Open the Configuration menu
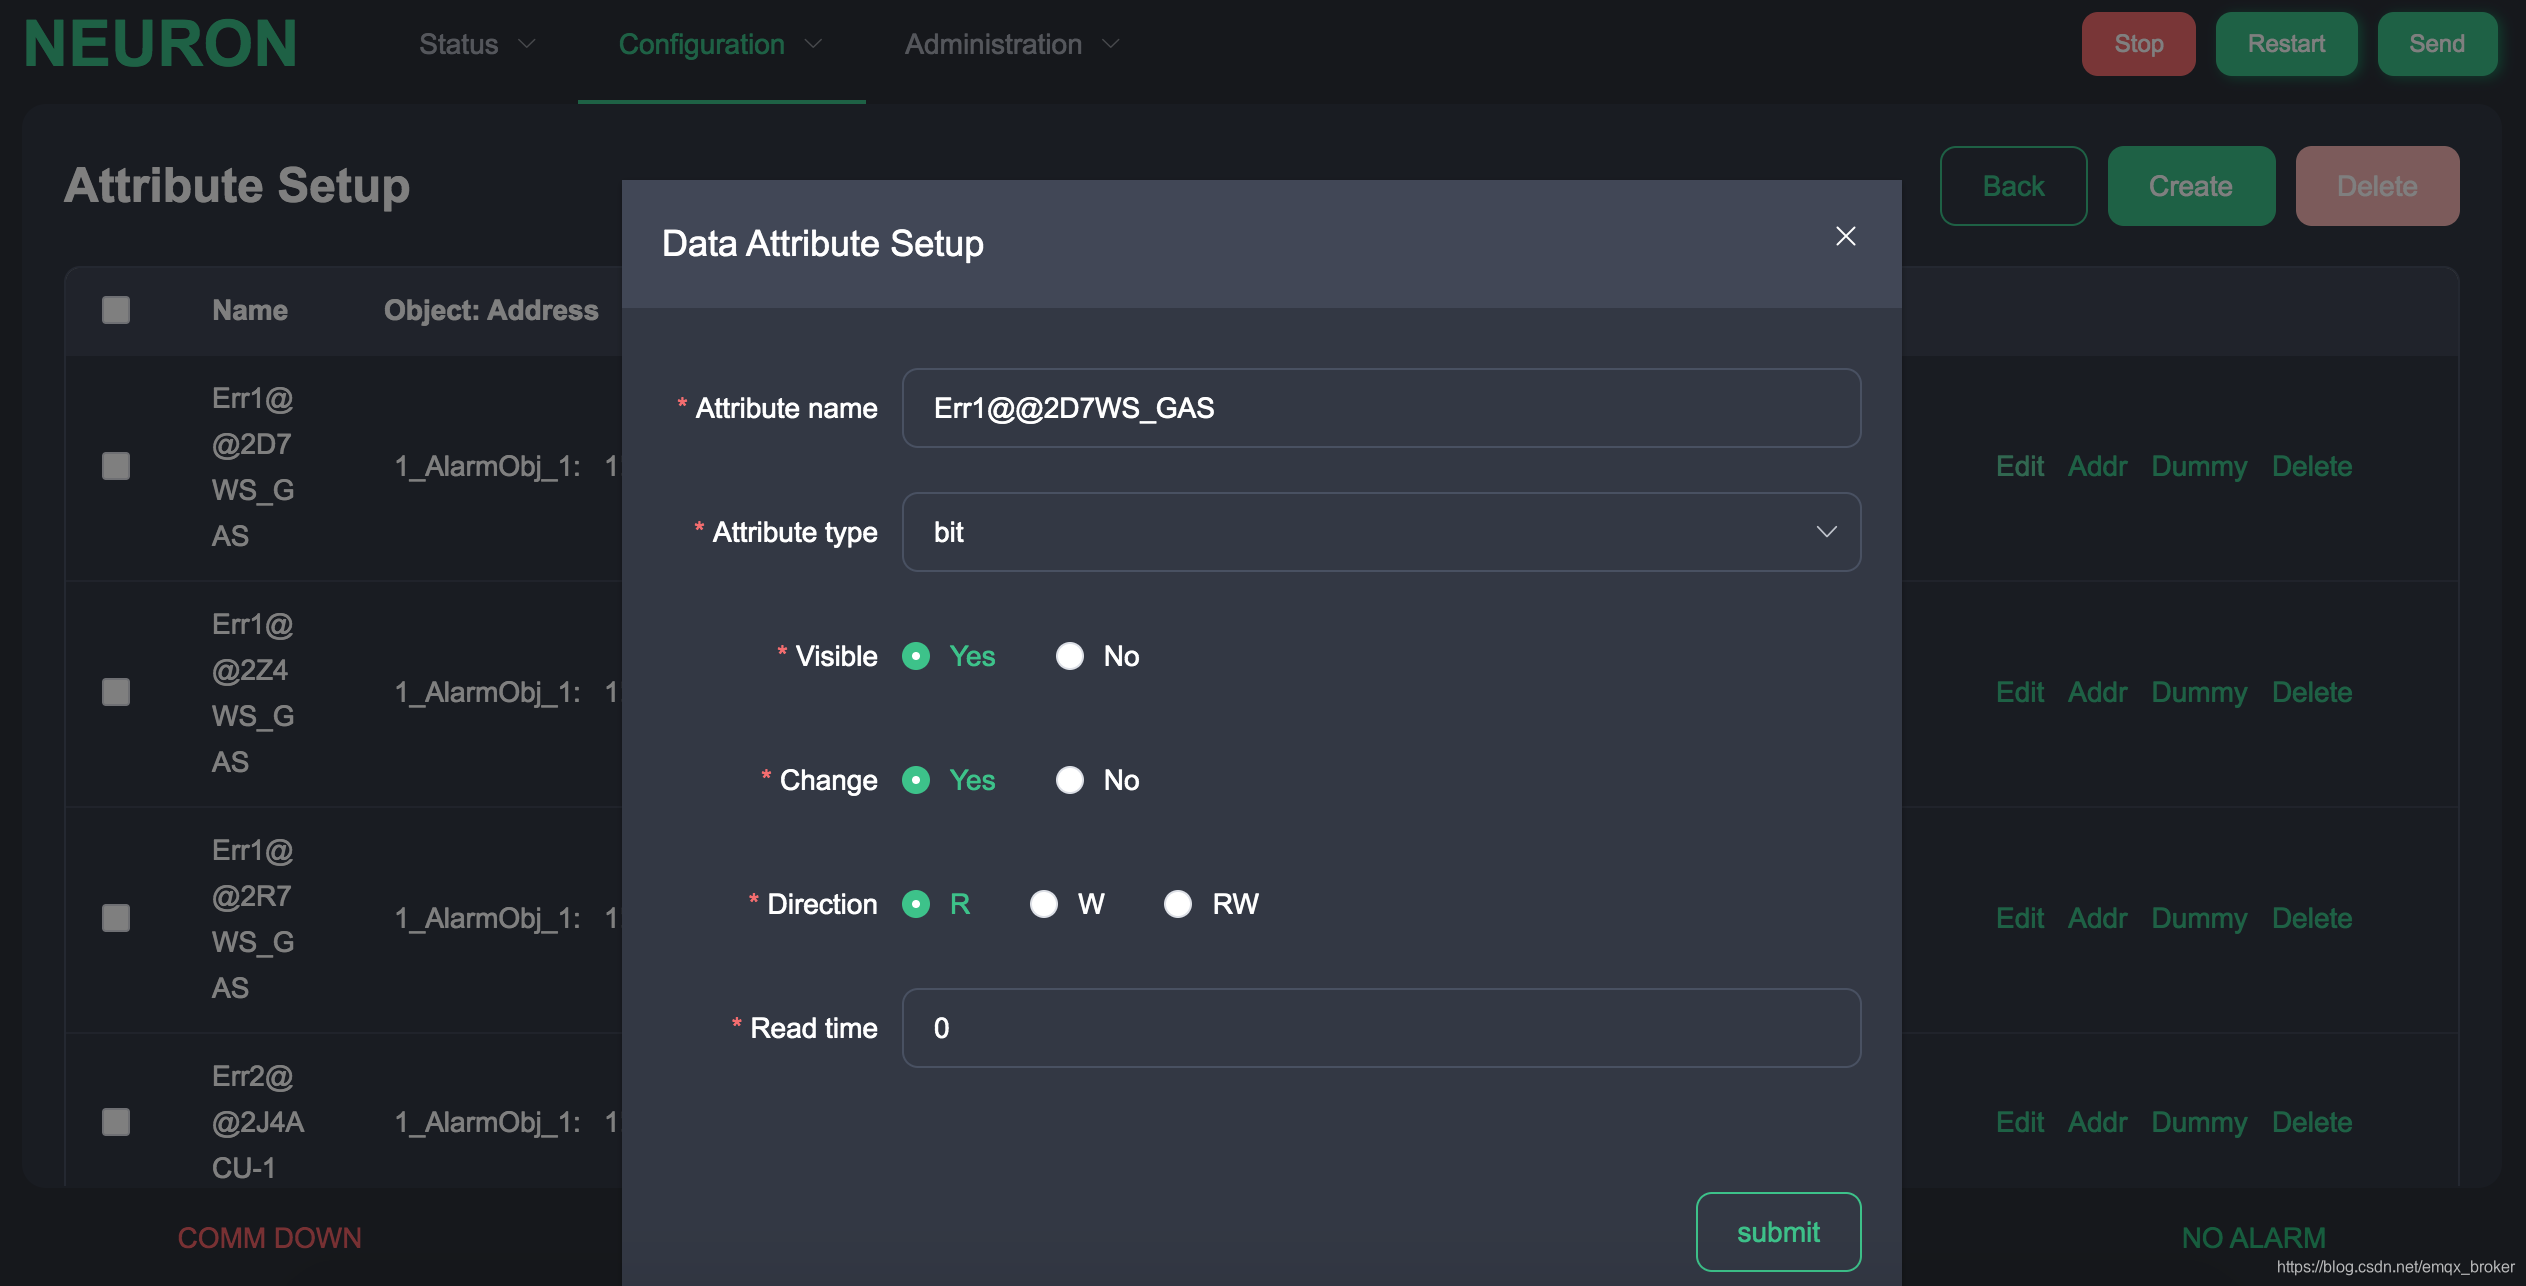The width and height of the screenshot is (2526, 1286). coord(720,44)
